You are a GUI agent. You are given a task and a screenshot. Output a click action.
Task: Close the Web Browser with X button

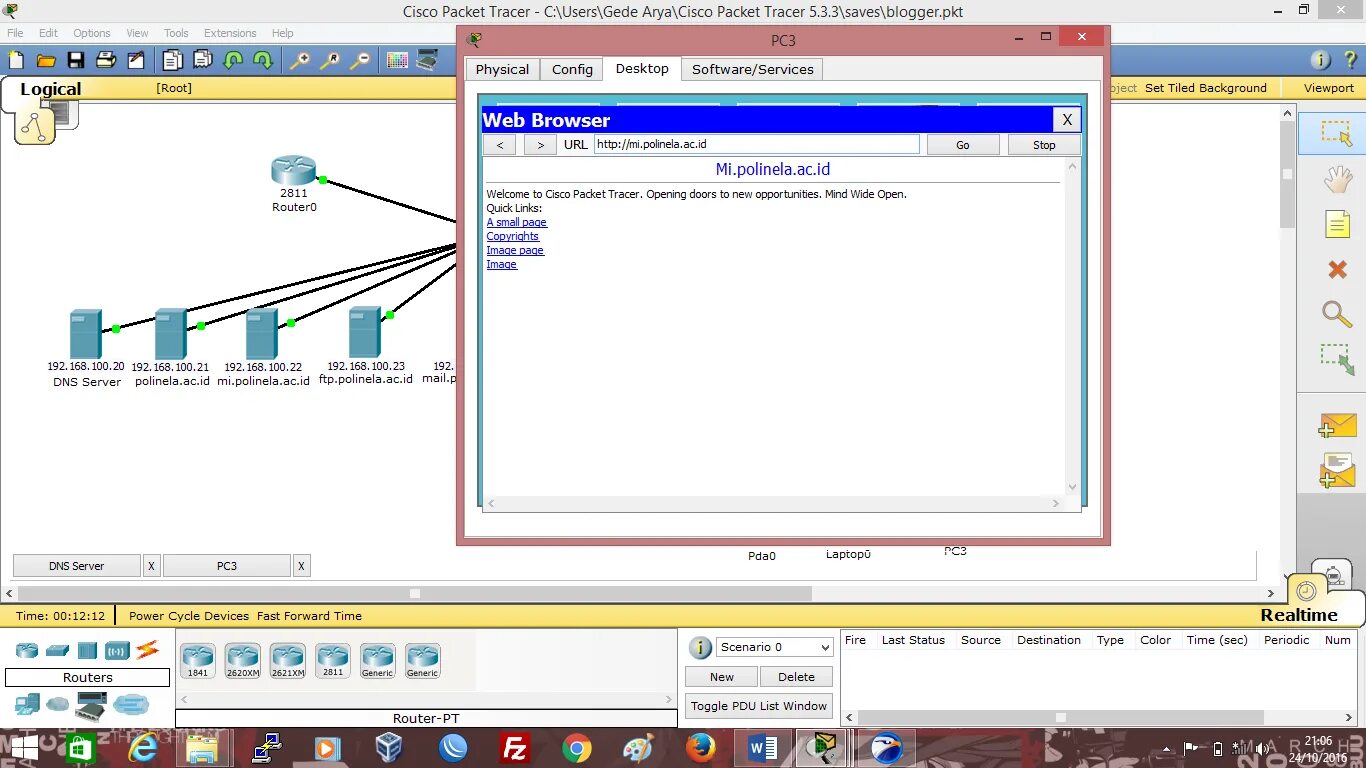pyautogui.click(x=1067, y=120)
